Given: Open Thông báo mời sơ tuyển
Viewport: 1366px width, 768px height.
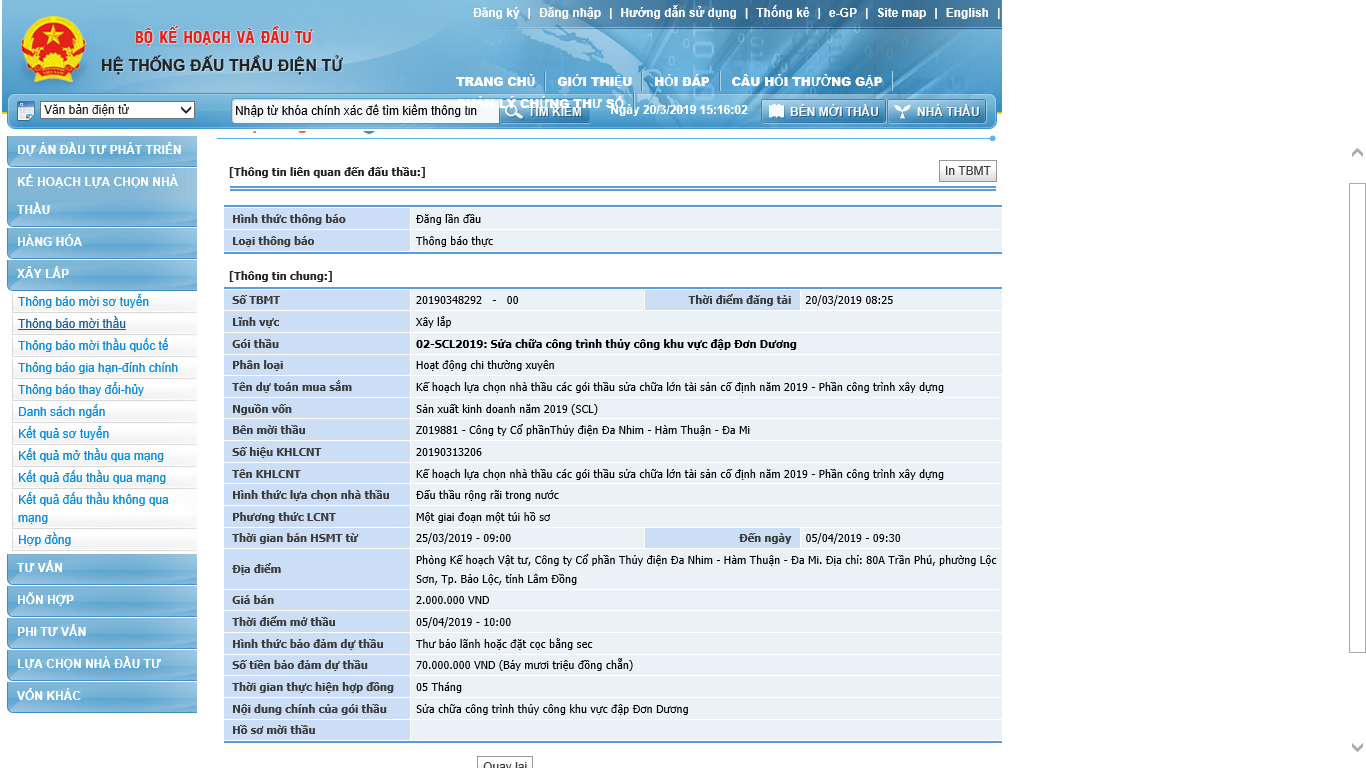Looking at the screenshot, I should point(83,302).
